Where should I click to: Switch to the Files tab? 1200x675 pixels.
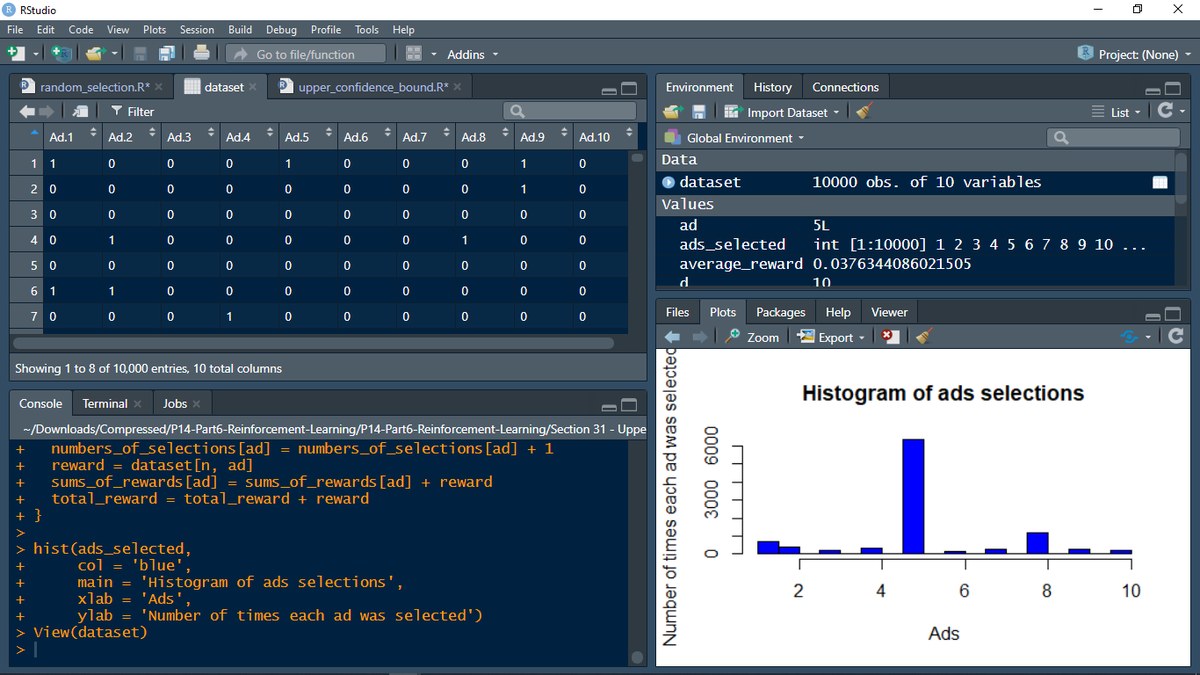pos(677,312)
